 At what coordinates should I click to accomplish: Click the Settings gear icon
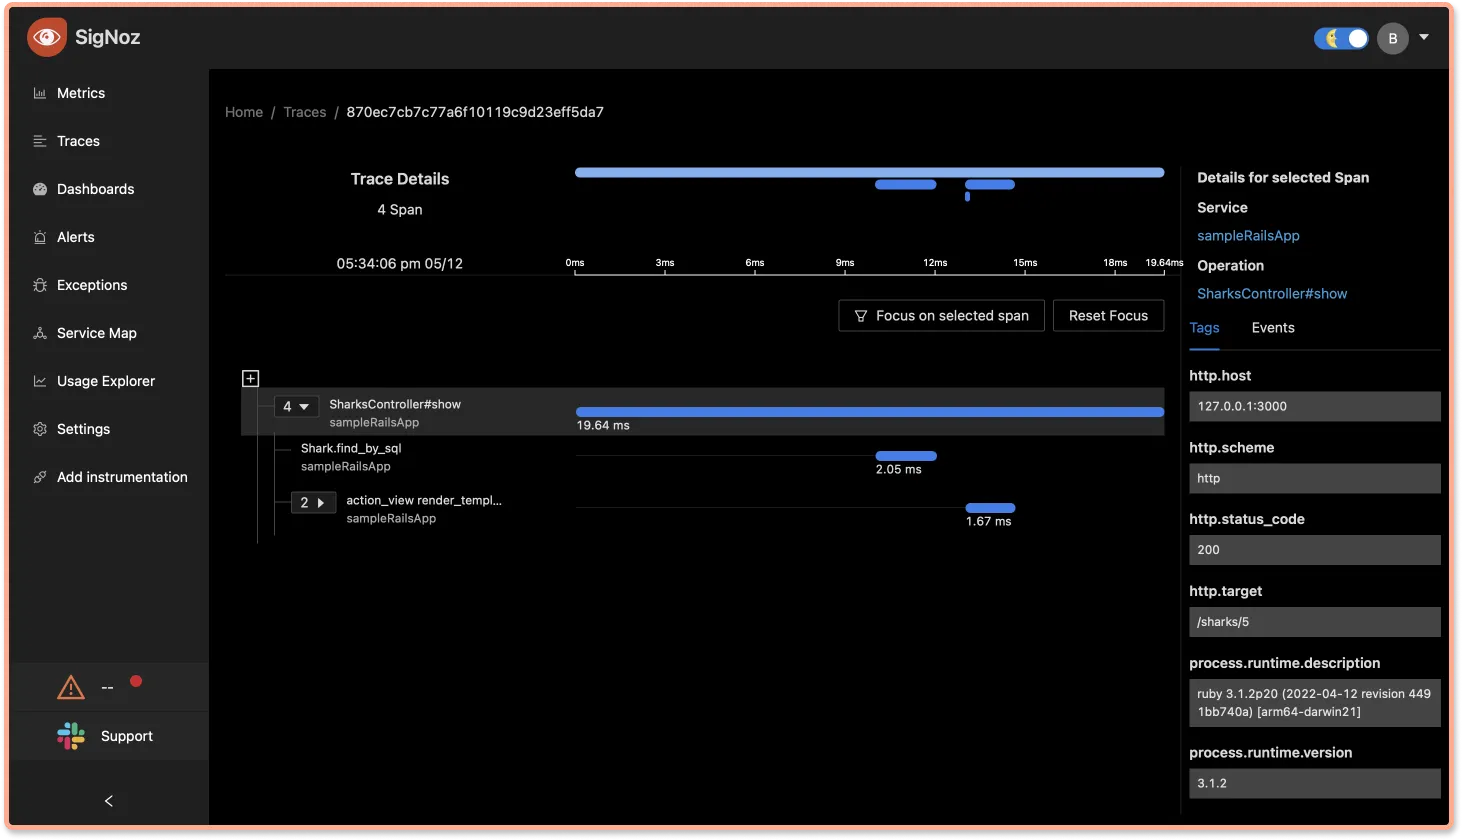pyautogui.click(x=40, y=429)
